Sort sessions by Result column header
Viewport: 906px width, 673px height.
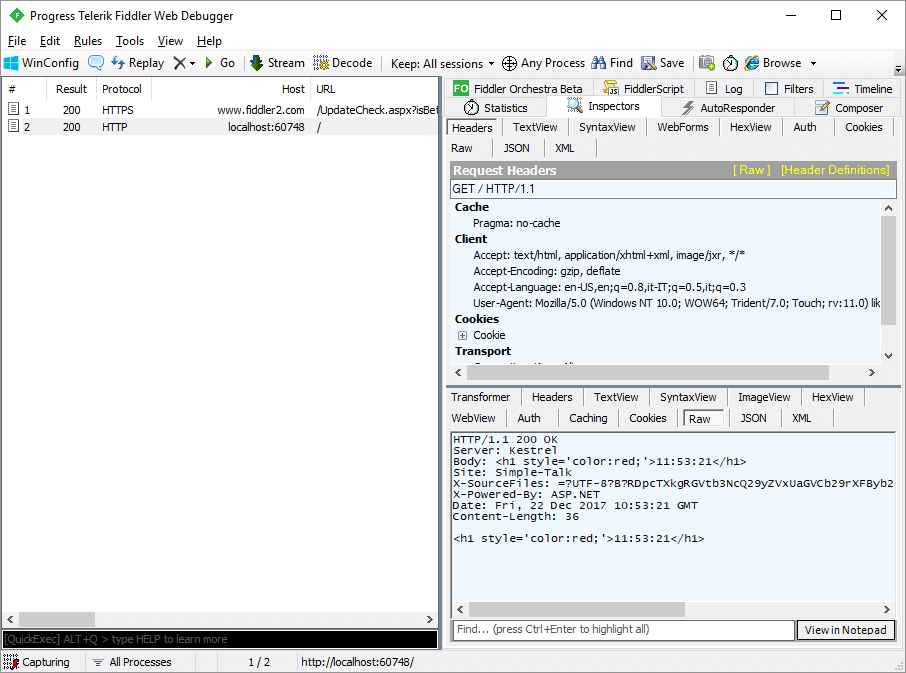72,89
